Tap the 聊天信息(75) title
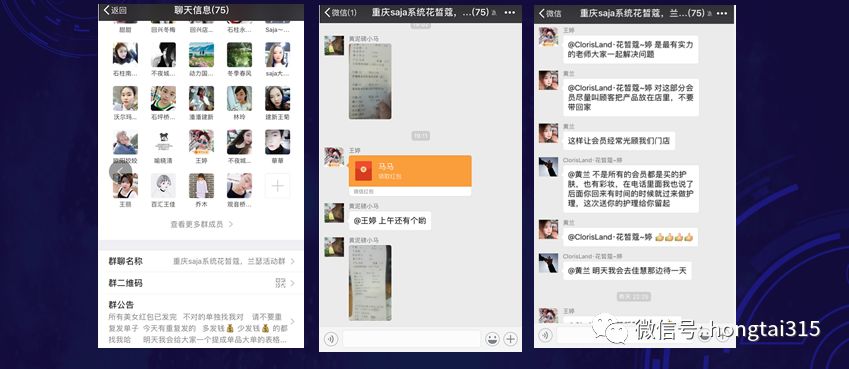 [x=201, y=10]
